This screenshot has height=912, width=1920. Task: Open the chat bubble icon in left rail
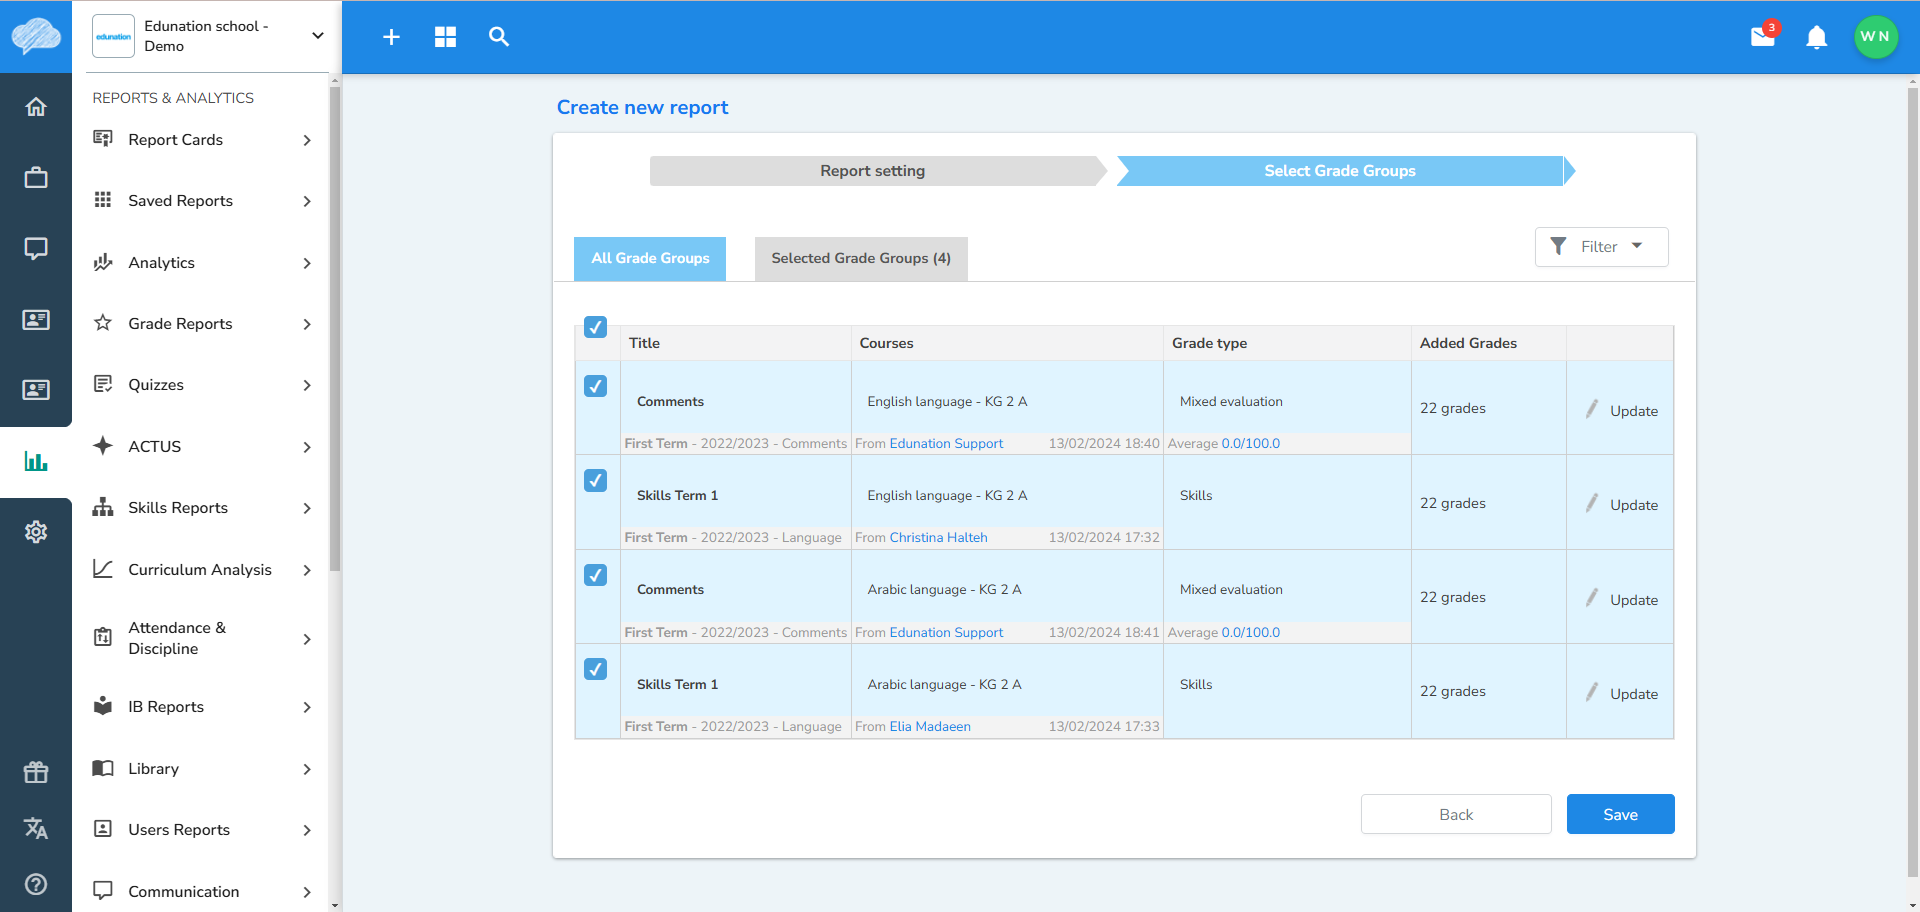click(36, 249)
